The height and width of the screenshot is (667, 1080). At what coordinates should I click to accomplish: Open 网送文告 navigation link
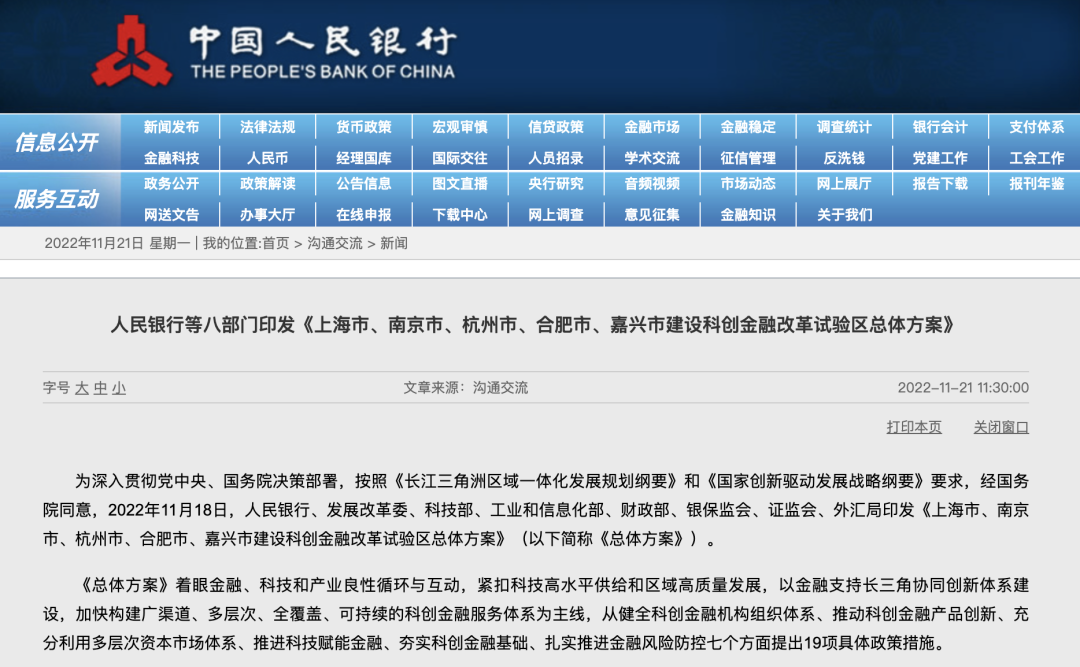pos(172,214)
